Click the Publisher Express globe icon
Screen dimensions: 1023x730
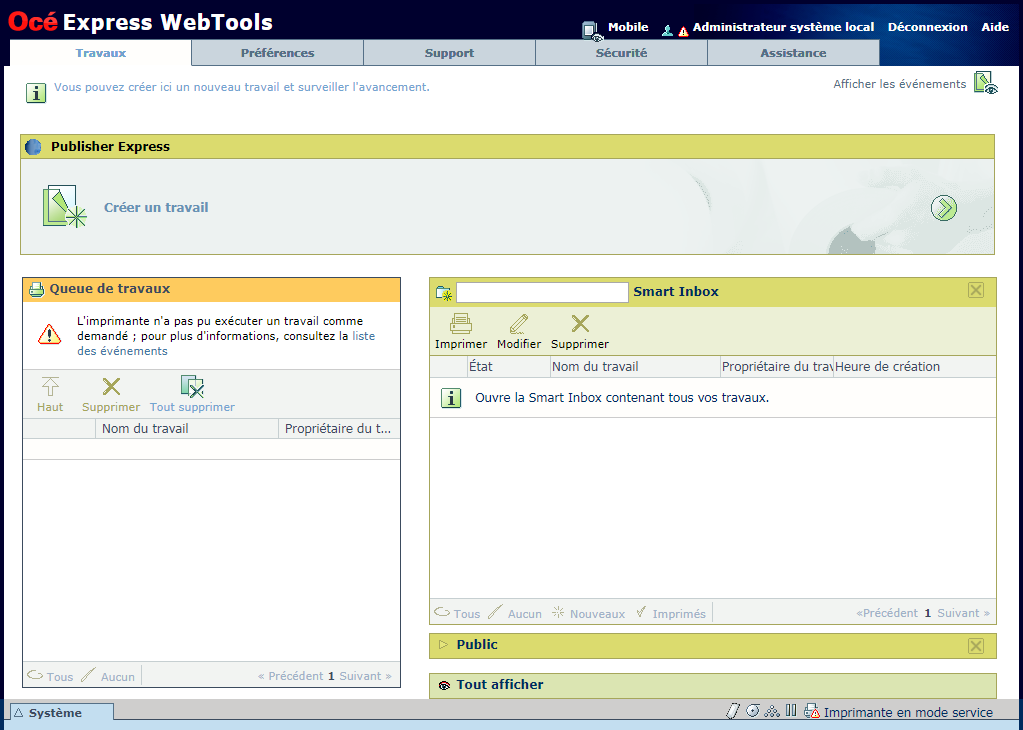33,147
